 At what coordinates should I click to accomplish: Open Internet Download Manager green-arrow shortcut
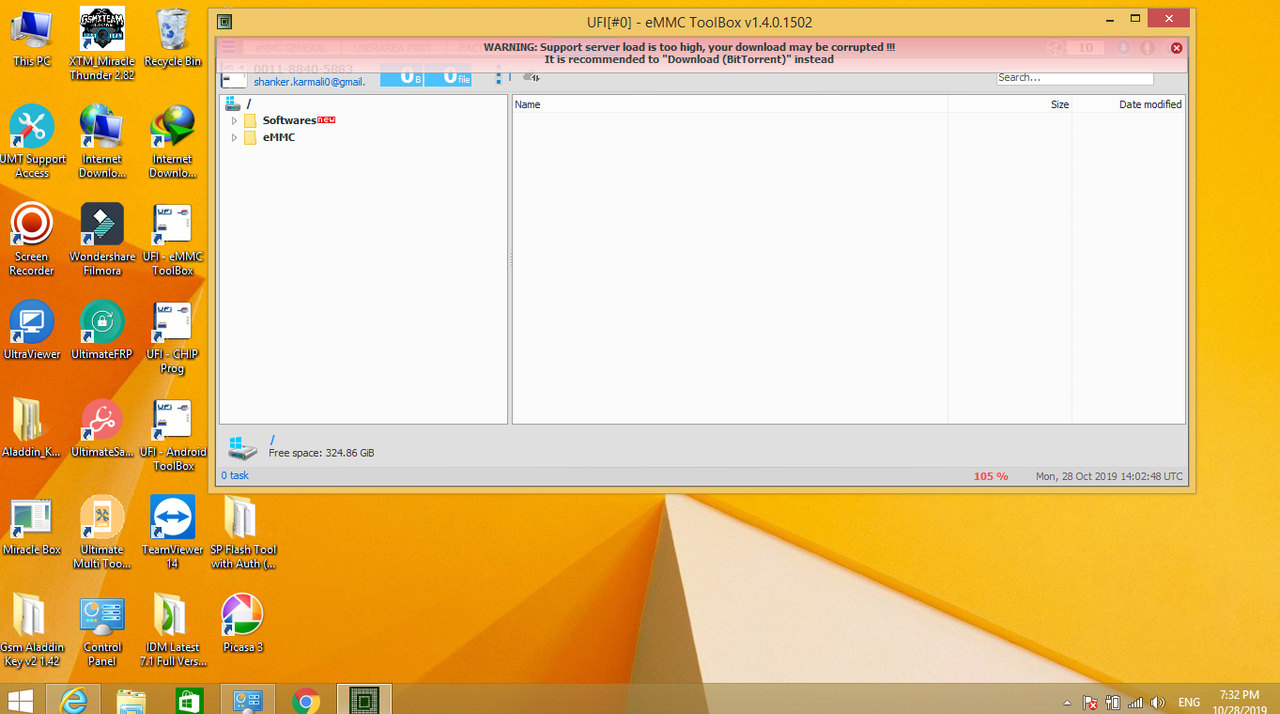(x=172, y=141)
